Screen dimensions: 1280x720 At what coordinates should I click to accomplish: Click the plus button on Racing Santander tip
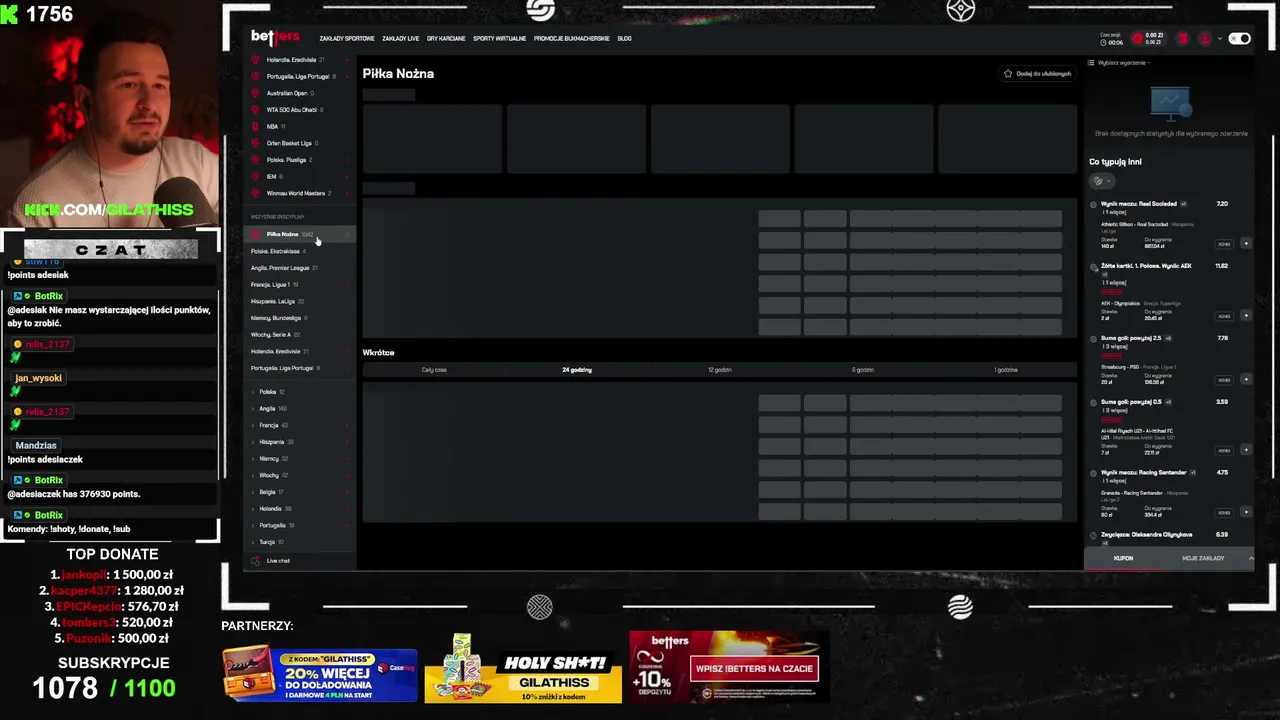1246,512
